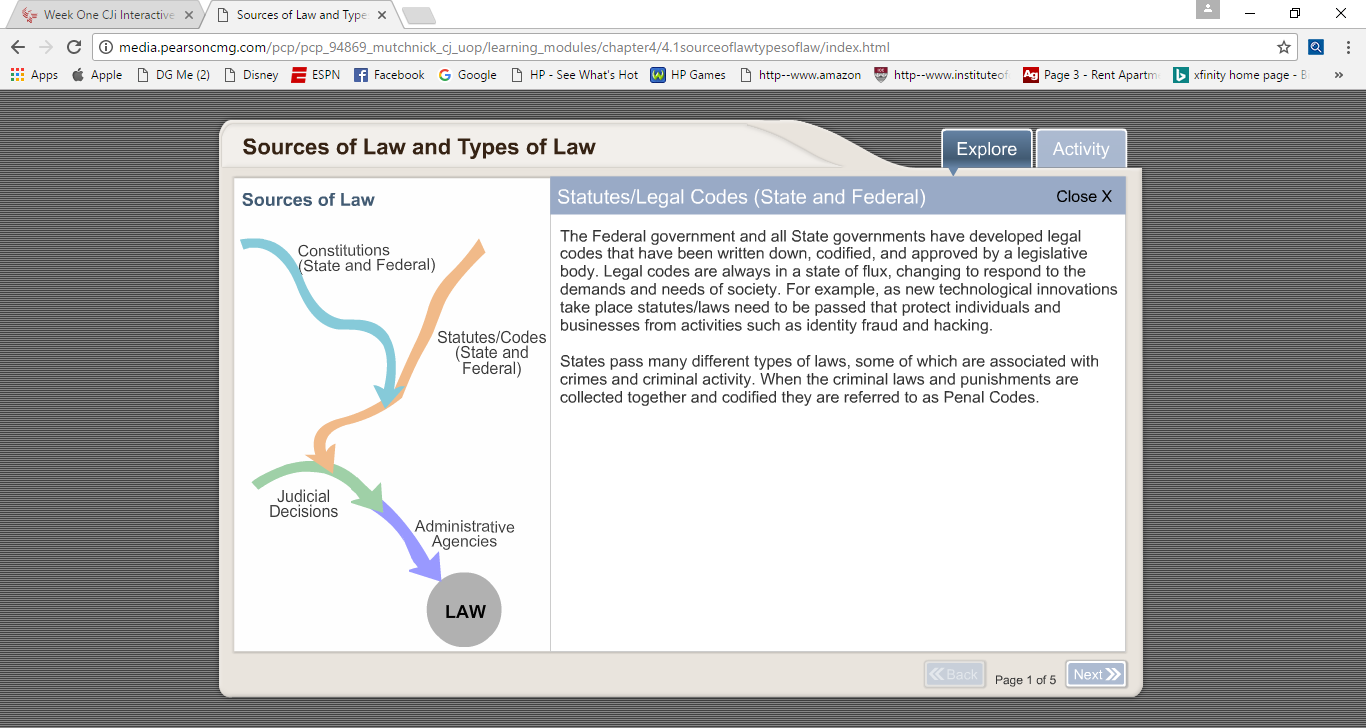Open the Apps grid shortcut in the bookmarks bar
Image resolution: width=1366 pixels, height=728 pixels.
pos(34,75)
